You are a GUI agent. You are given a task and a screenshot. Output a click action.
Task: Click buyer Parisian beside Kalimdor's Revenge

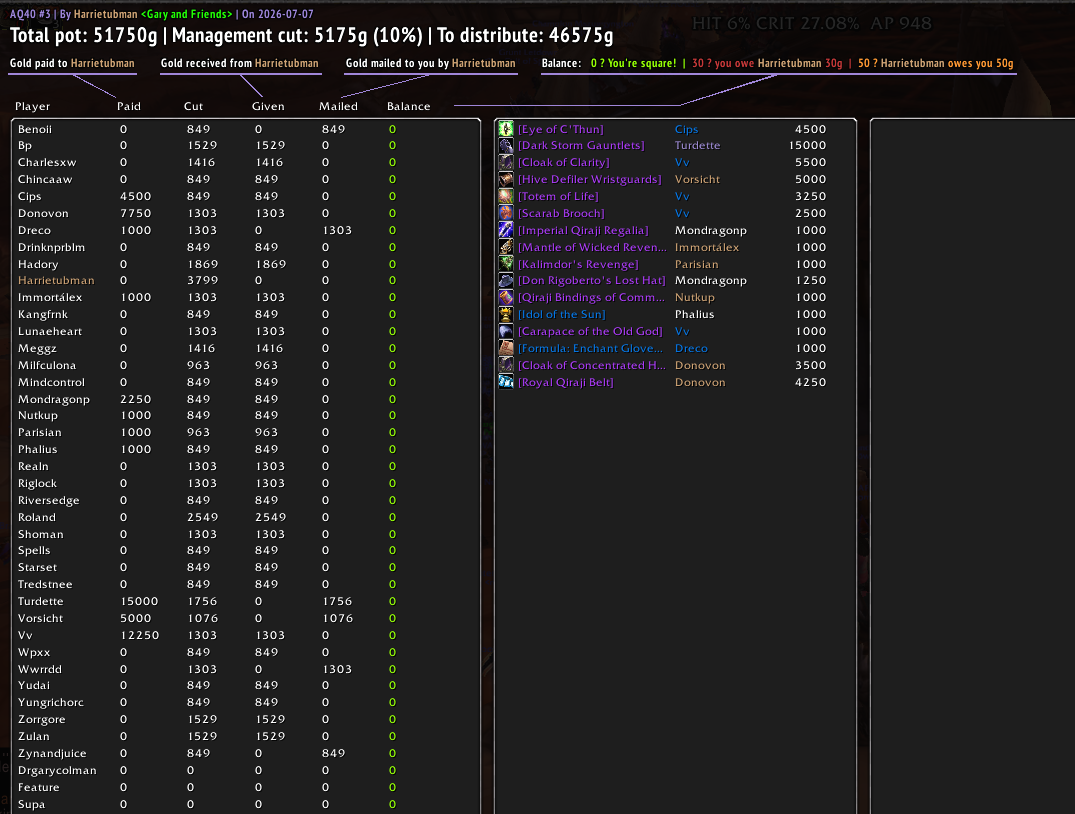(x=697, y=264)
